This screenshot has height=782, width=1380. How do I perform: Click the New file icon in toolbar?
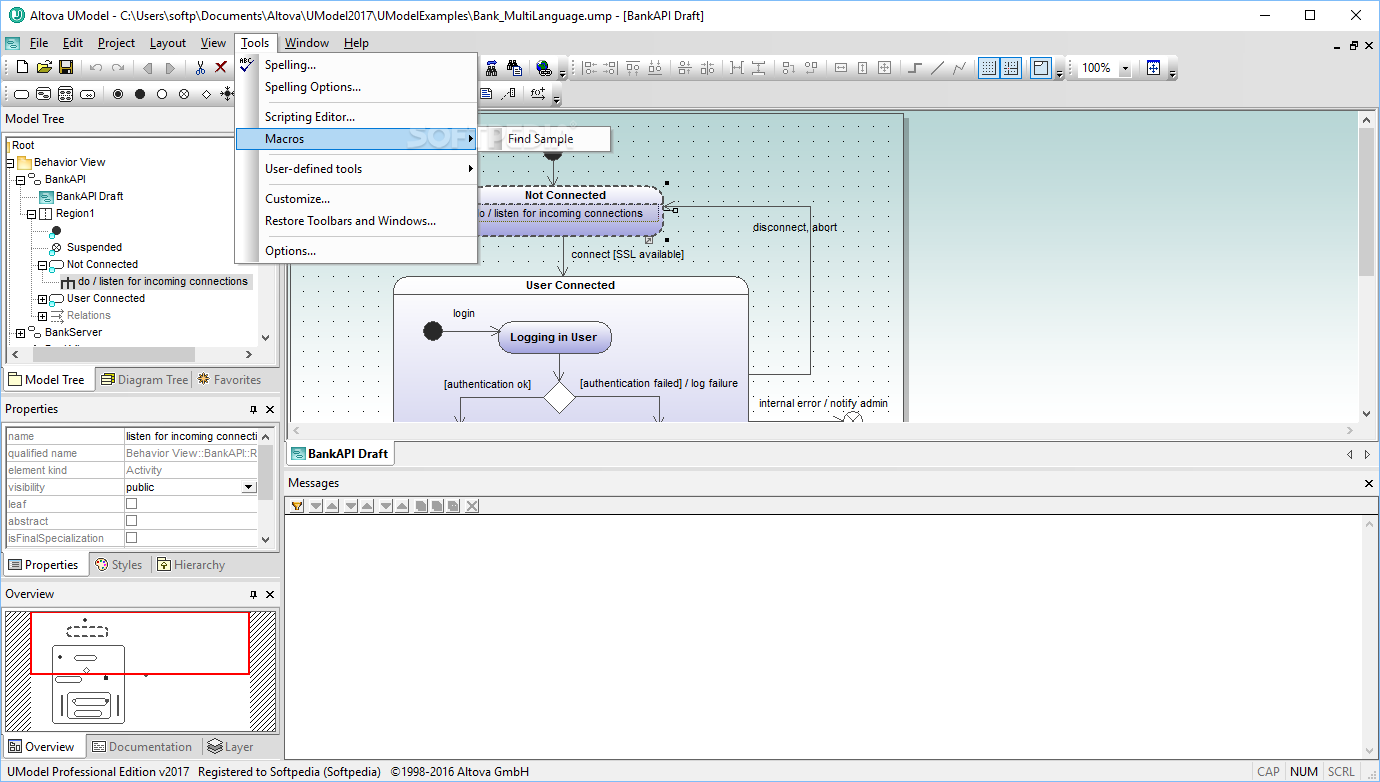(x=22, y=67)
